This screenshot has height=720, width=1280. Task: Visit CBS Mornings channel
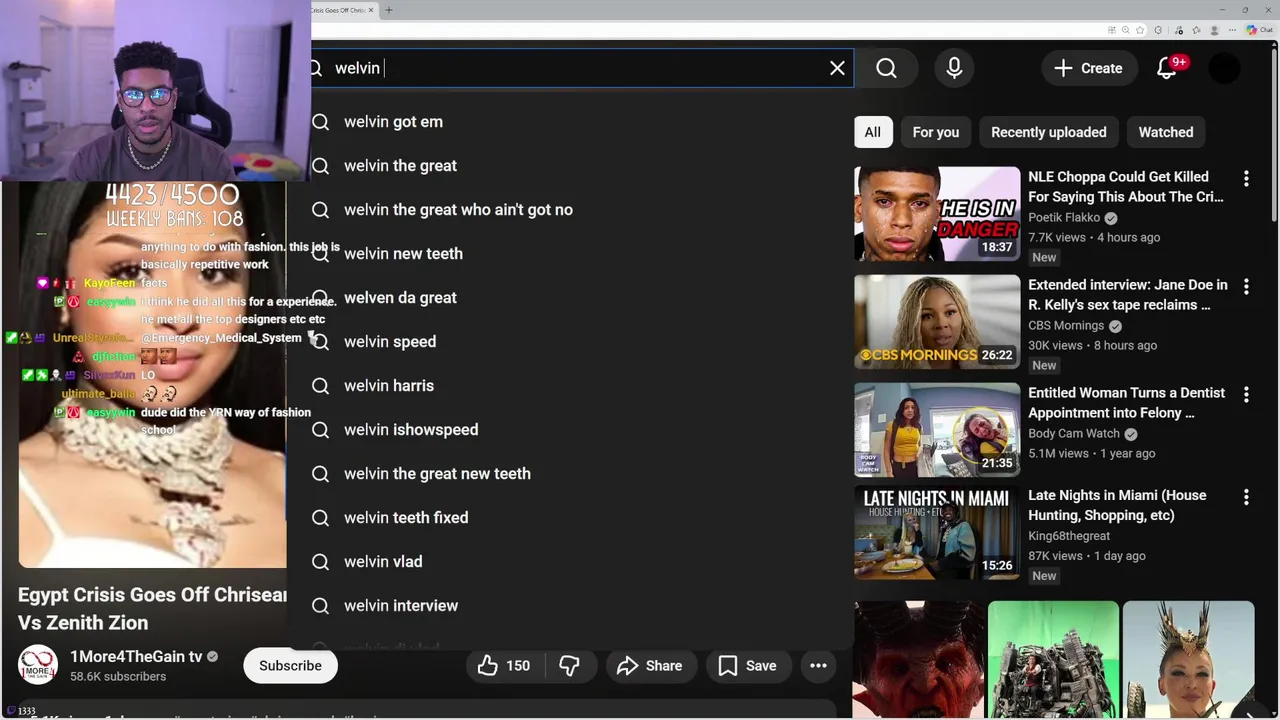pos(1066,326)
